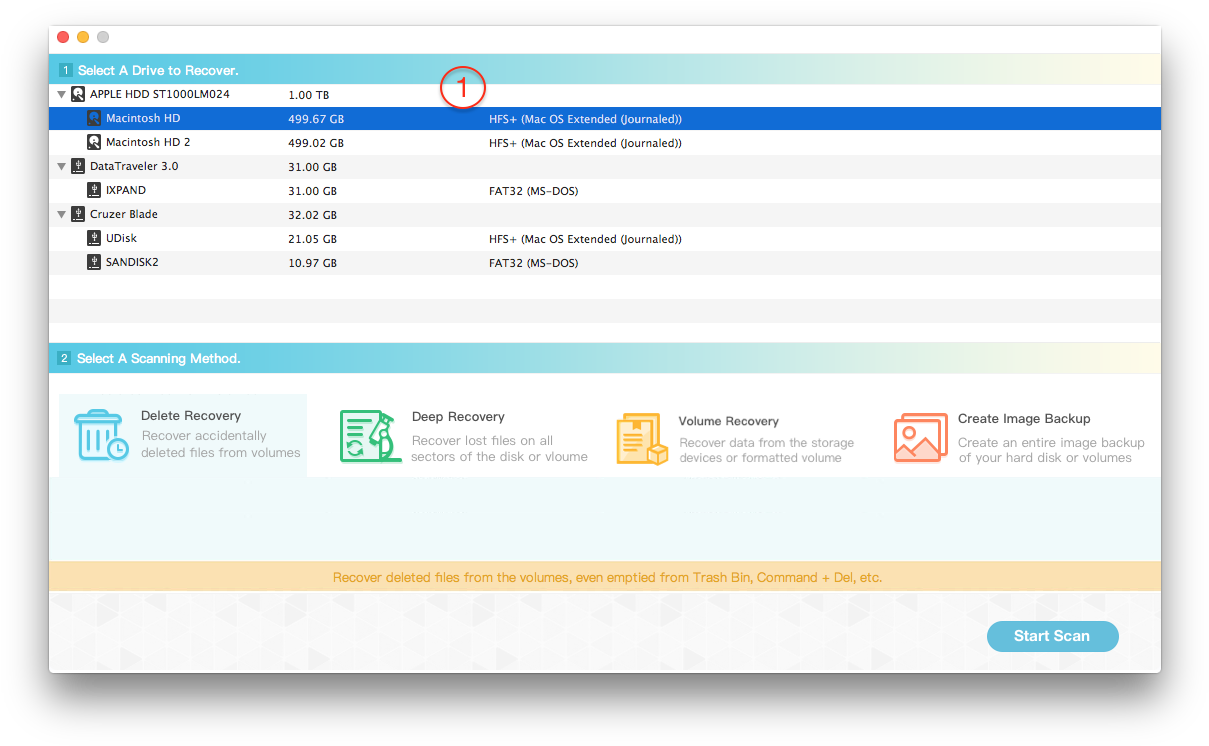Click the 499.67 GB size value
Image resolution: width=1209 pixels, height=746 pixels.
tap(316, 119)
